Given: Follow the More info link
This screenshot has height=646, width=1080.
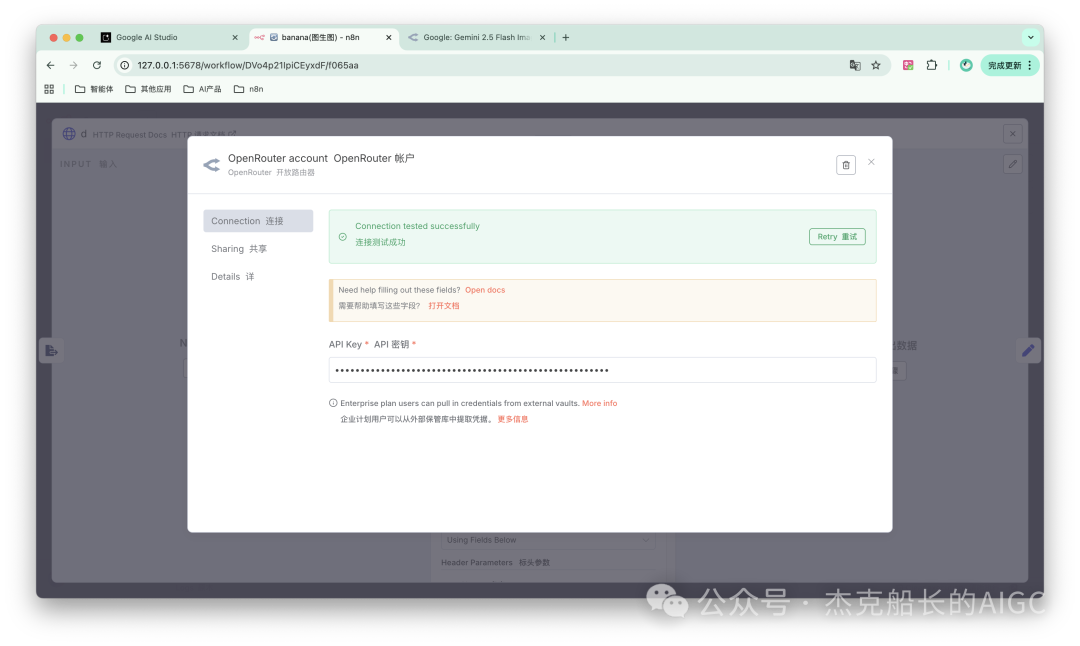Looking at the screenshot, I should pyautogui.click(x=599, y=404).
